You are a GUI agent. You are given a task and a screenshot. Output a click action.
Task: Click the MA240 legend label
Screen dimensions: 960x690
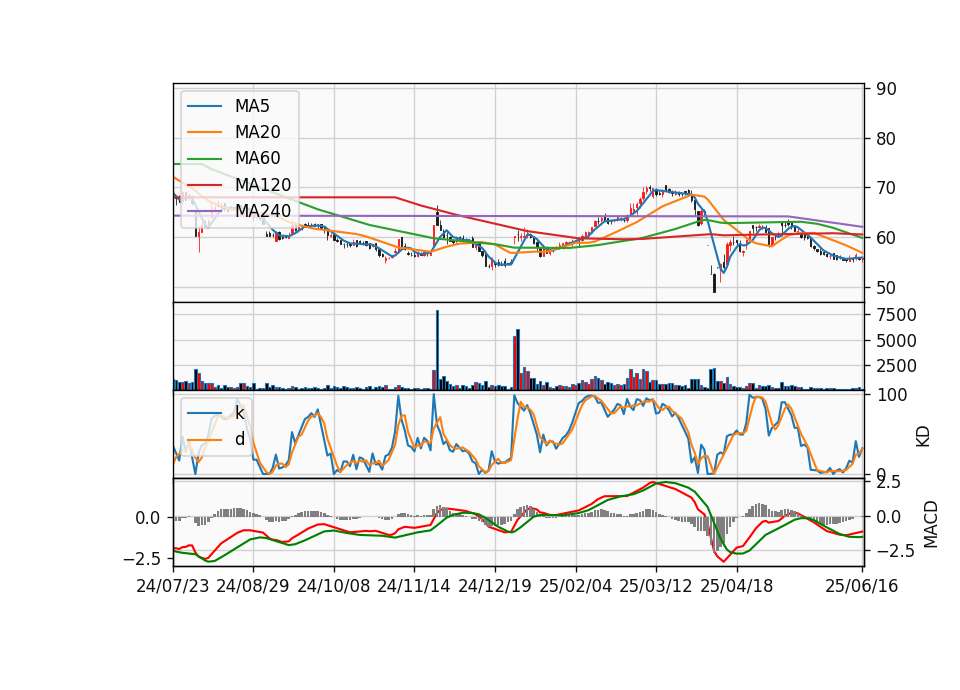[x=263, y=211]
